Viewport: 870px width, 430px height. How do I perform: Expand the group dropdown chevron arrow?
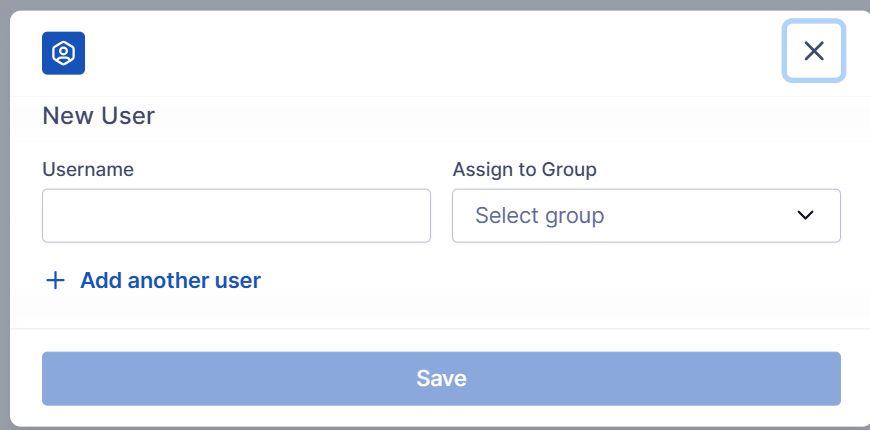click(806, 216)
